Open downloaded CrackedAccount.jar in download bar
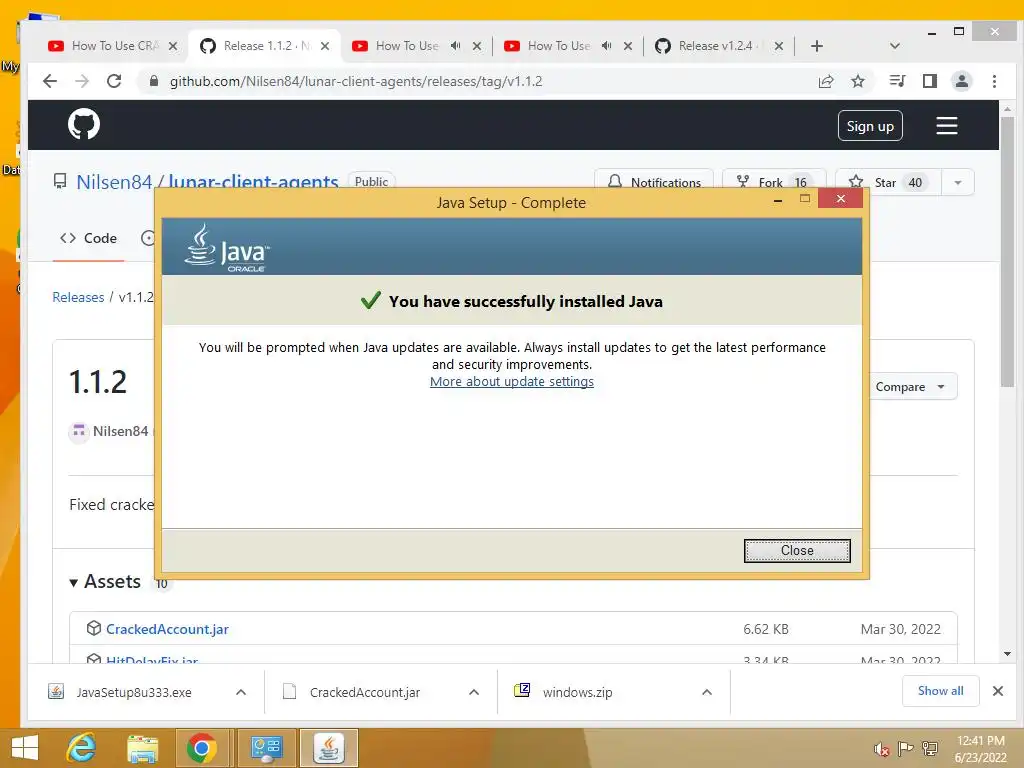The width and height of the screenshot is (1024, 768). point(364,692)
